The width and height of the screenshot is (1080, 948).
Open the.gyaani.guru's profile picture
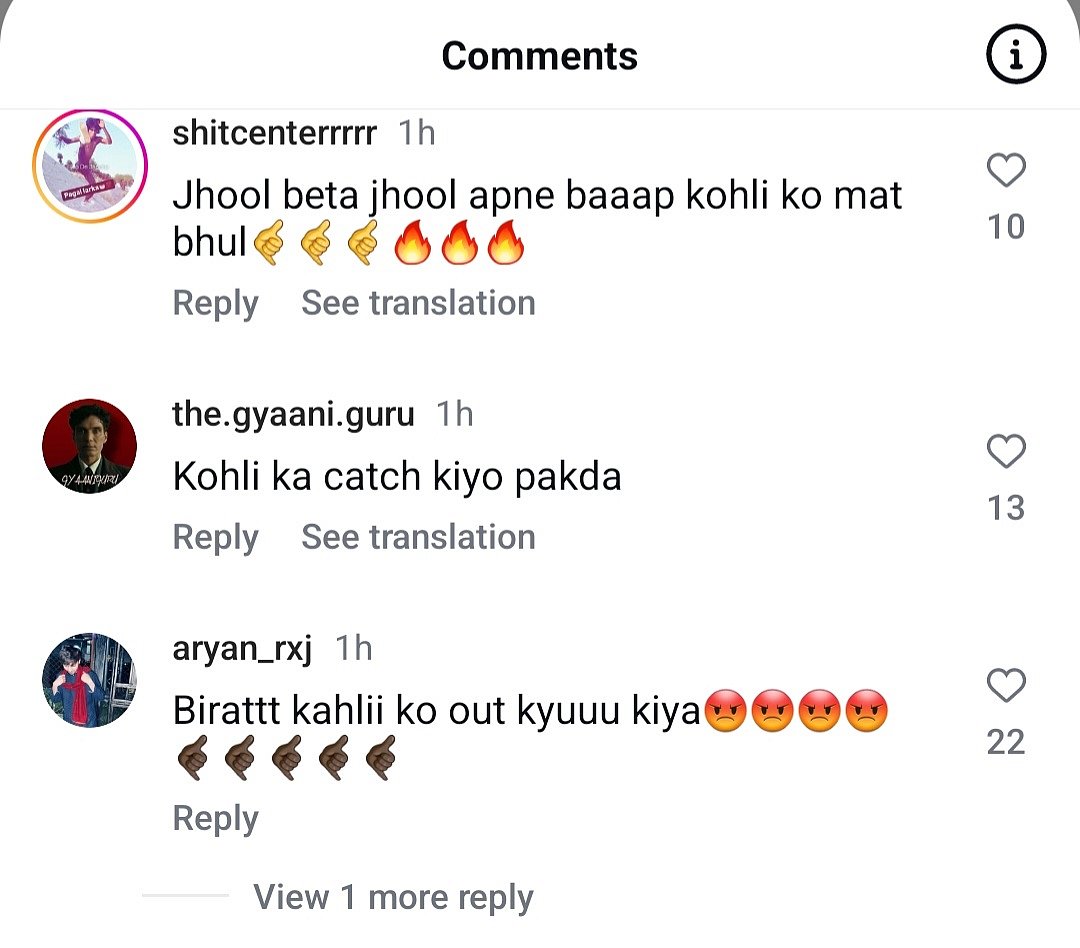click(x=90, y=446)
